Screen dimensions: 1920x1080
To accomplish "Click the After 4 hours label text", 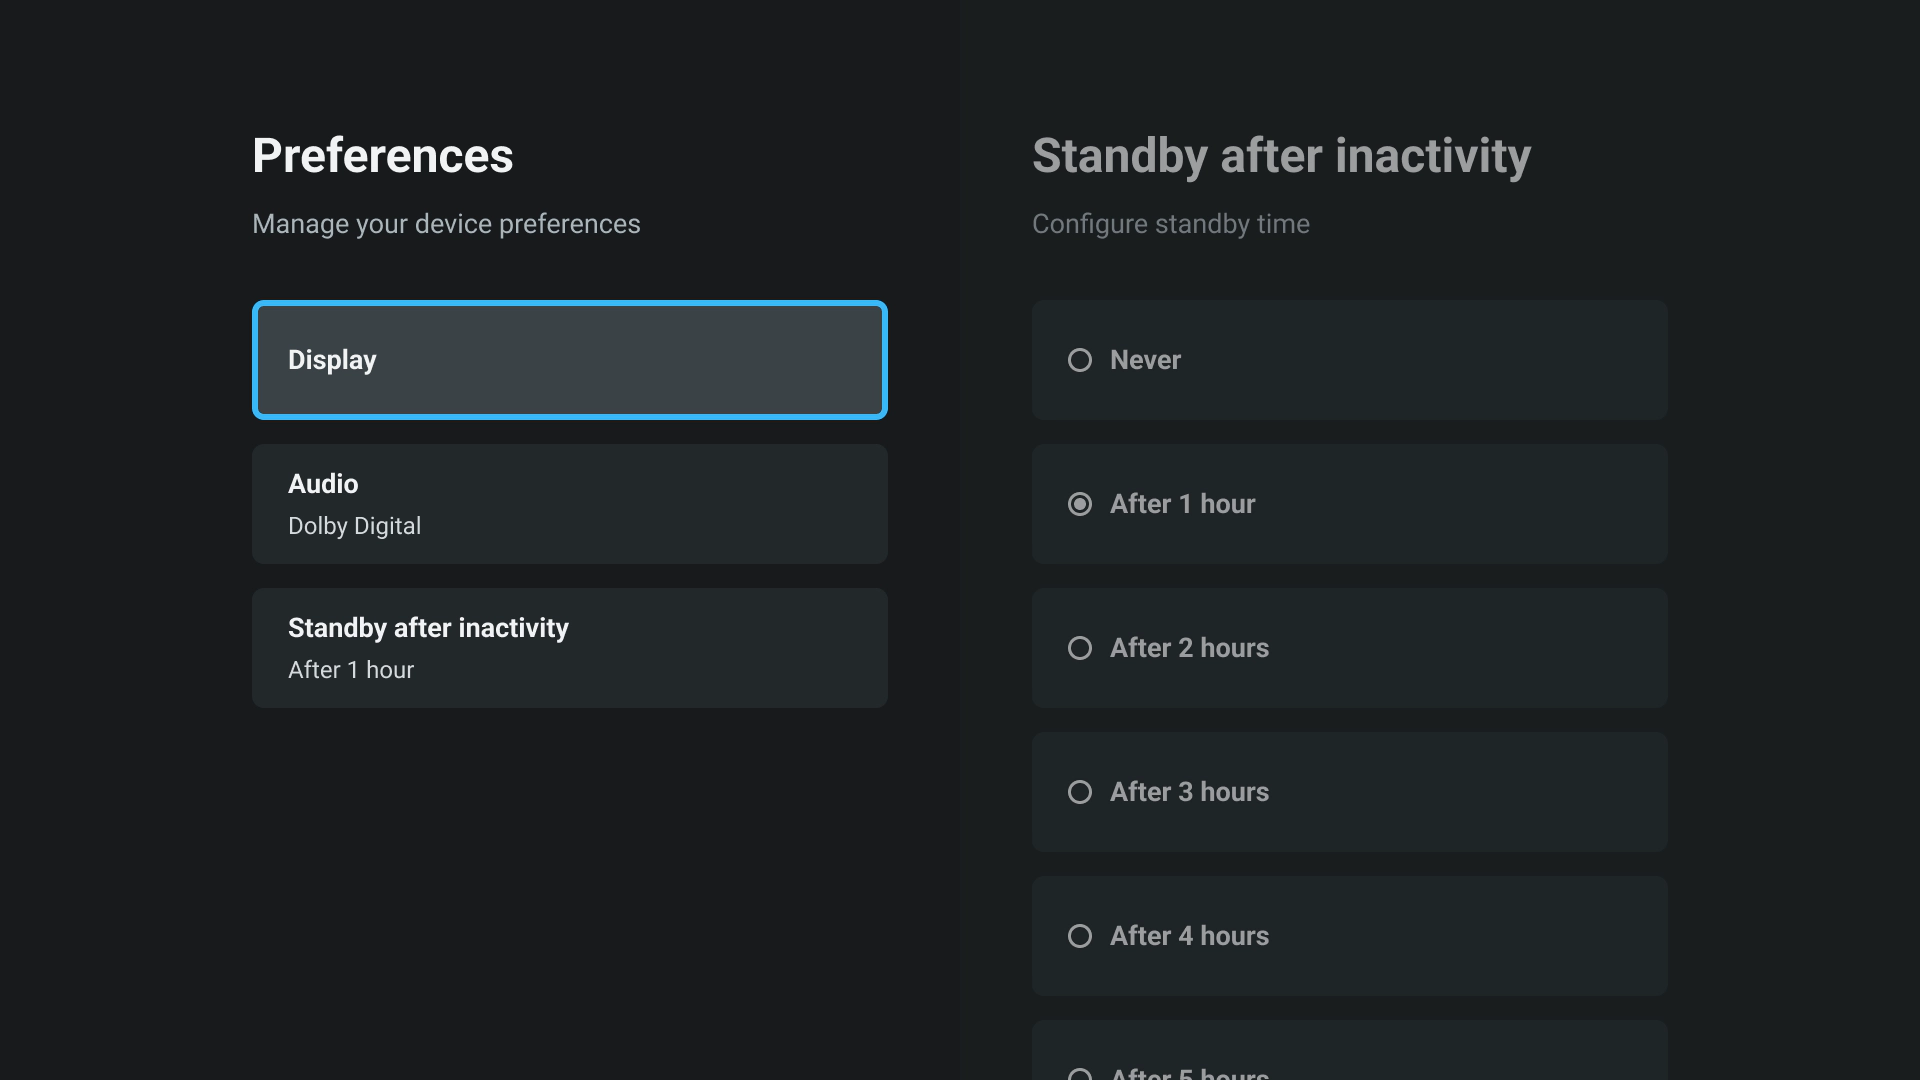I will point(1189,936).
